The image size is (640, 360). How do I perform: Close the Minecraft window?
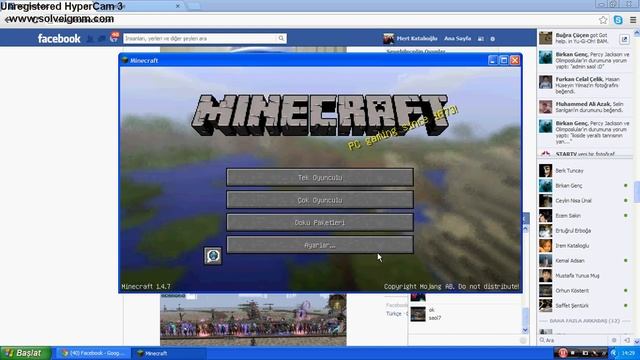[x=515, y=60]
